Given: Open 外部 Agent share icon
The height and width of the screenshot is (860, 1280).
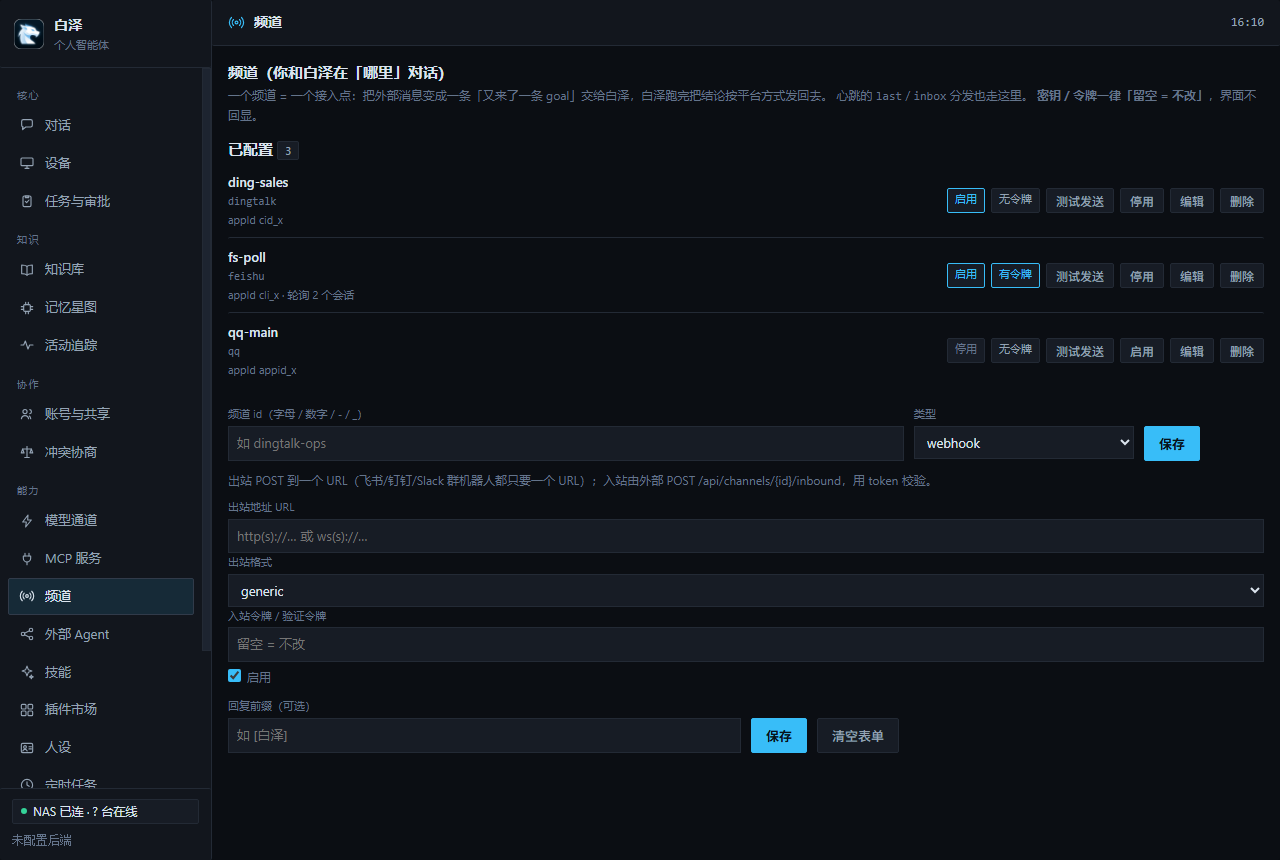Looking at the screenshot, I should [27, 634].
